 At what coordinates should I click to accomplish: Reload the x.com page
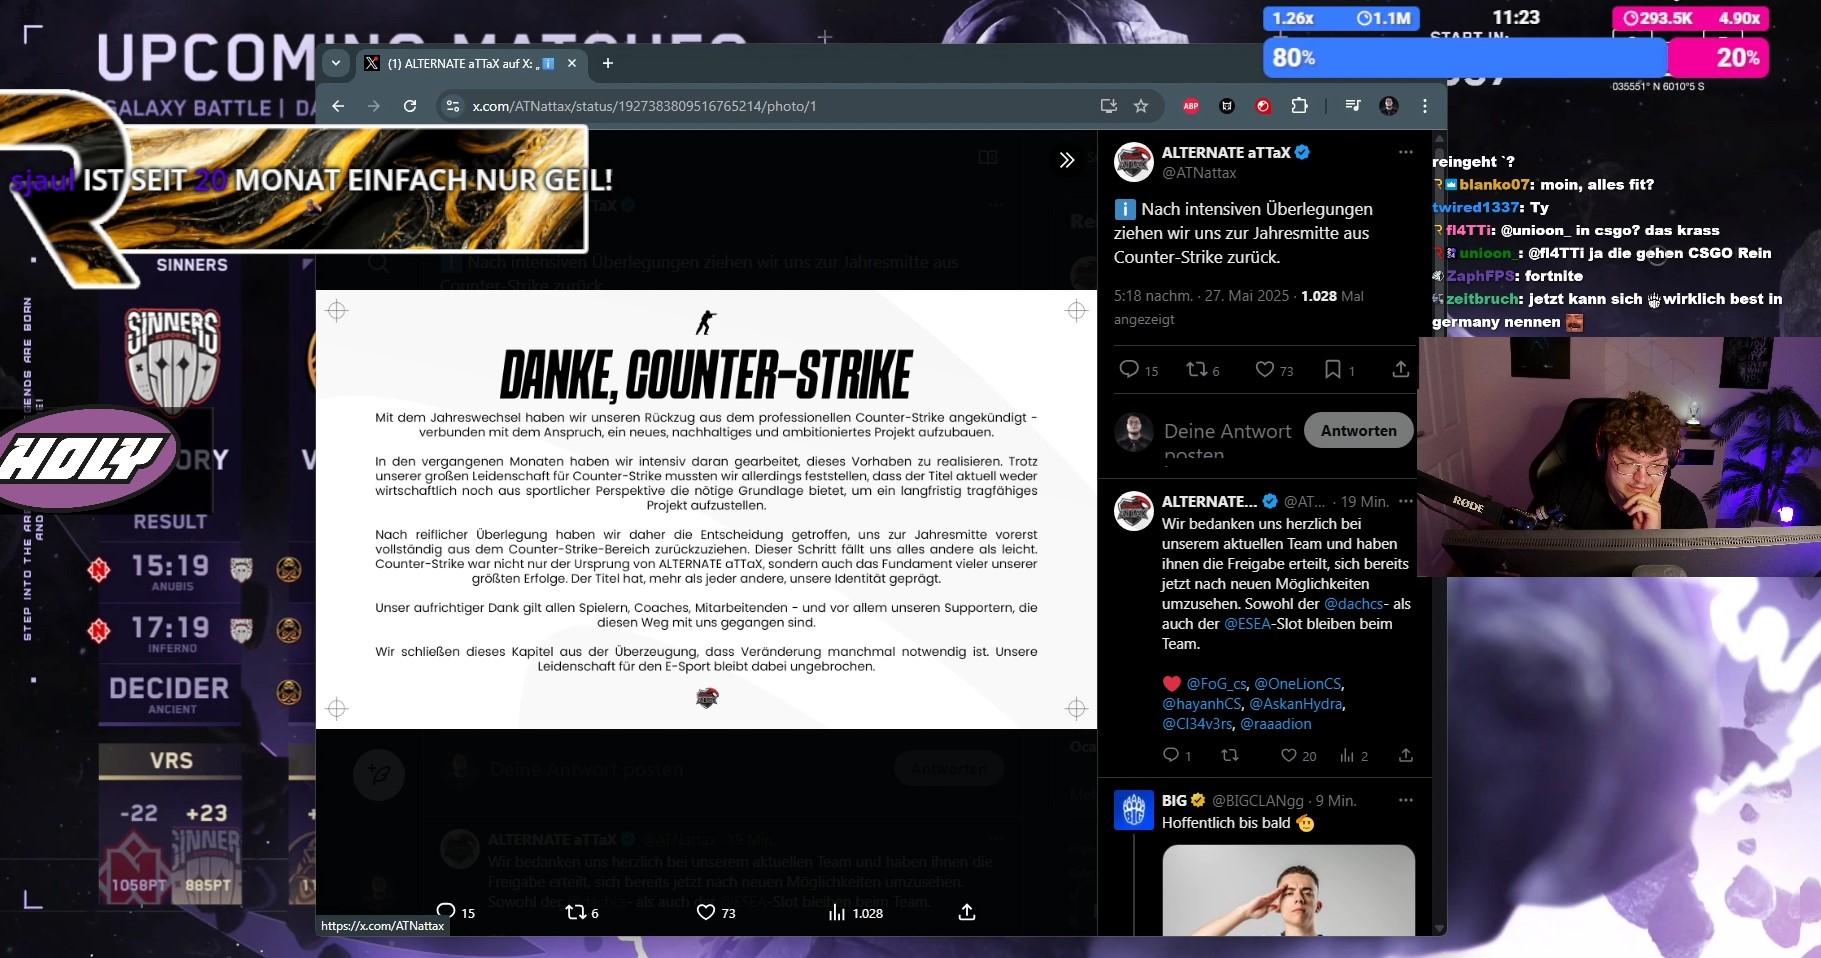click(410, 106)
